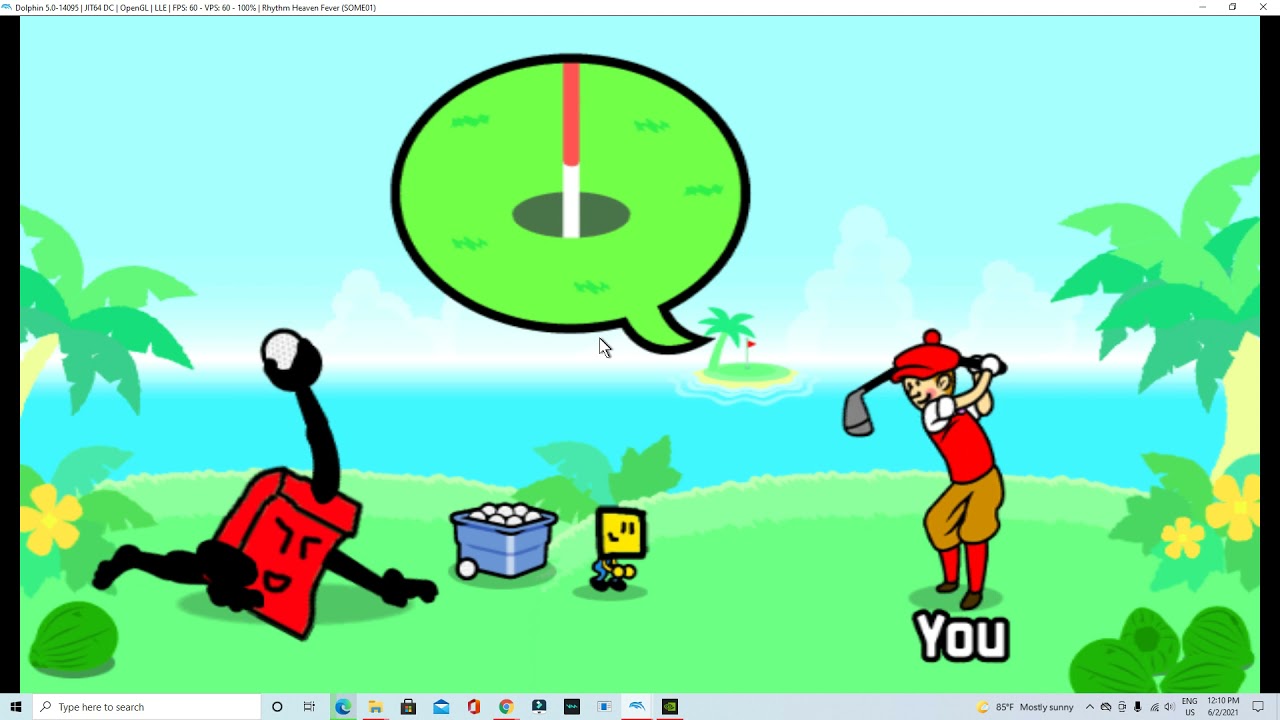This screenshot has width=1280, height=720.
Task: Click the golf hole in the speech bubble
Action: pyautogui.click(x=571, y=214)
